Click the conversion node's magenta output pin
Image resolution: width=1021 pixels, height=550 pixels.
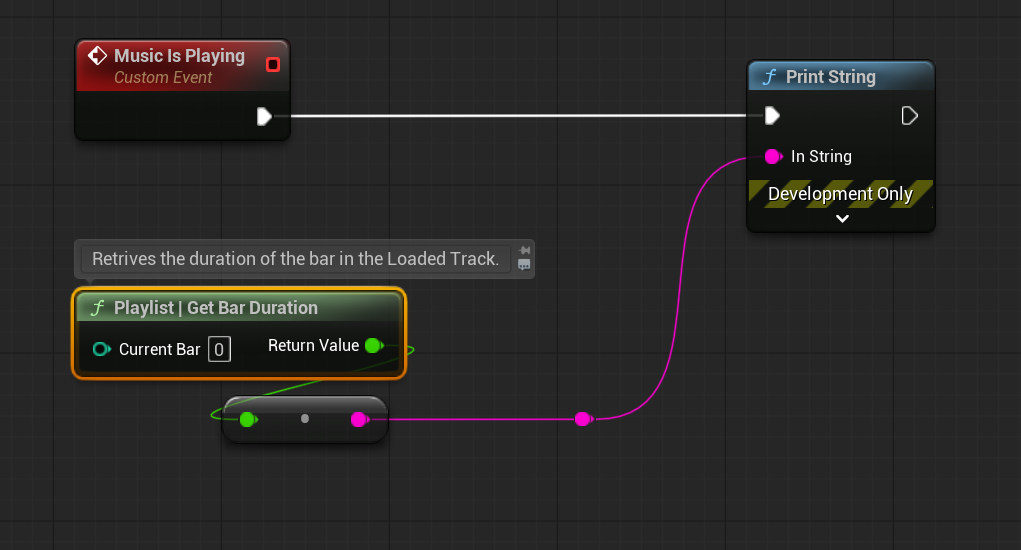coord(358,419)
